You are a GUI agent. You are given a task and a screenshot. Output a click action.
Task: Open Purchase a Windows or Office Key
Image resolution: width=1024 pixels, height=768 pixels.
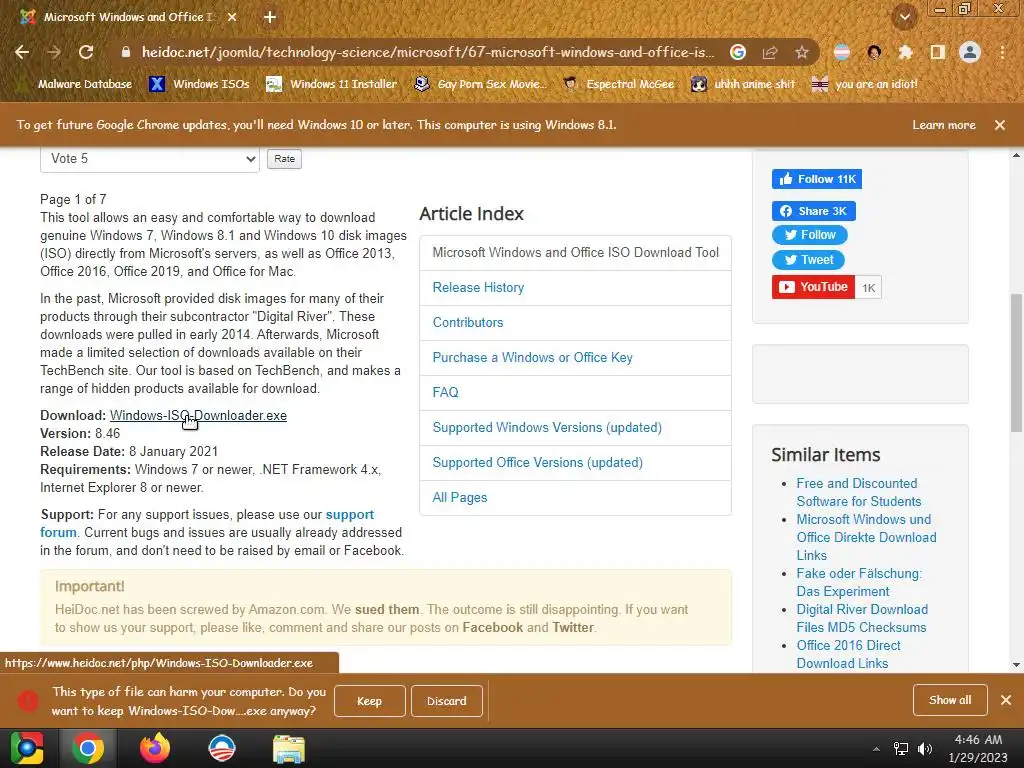coord(532,358)
